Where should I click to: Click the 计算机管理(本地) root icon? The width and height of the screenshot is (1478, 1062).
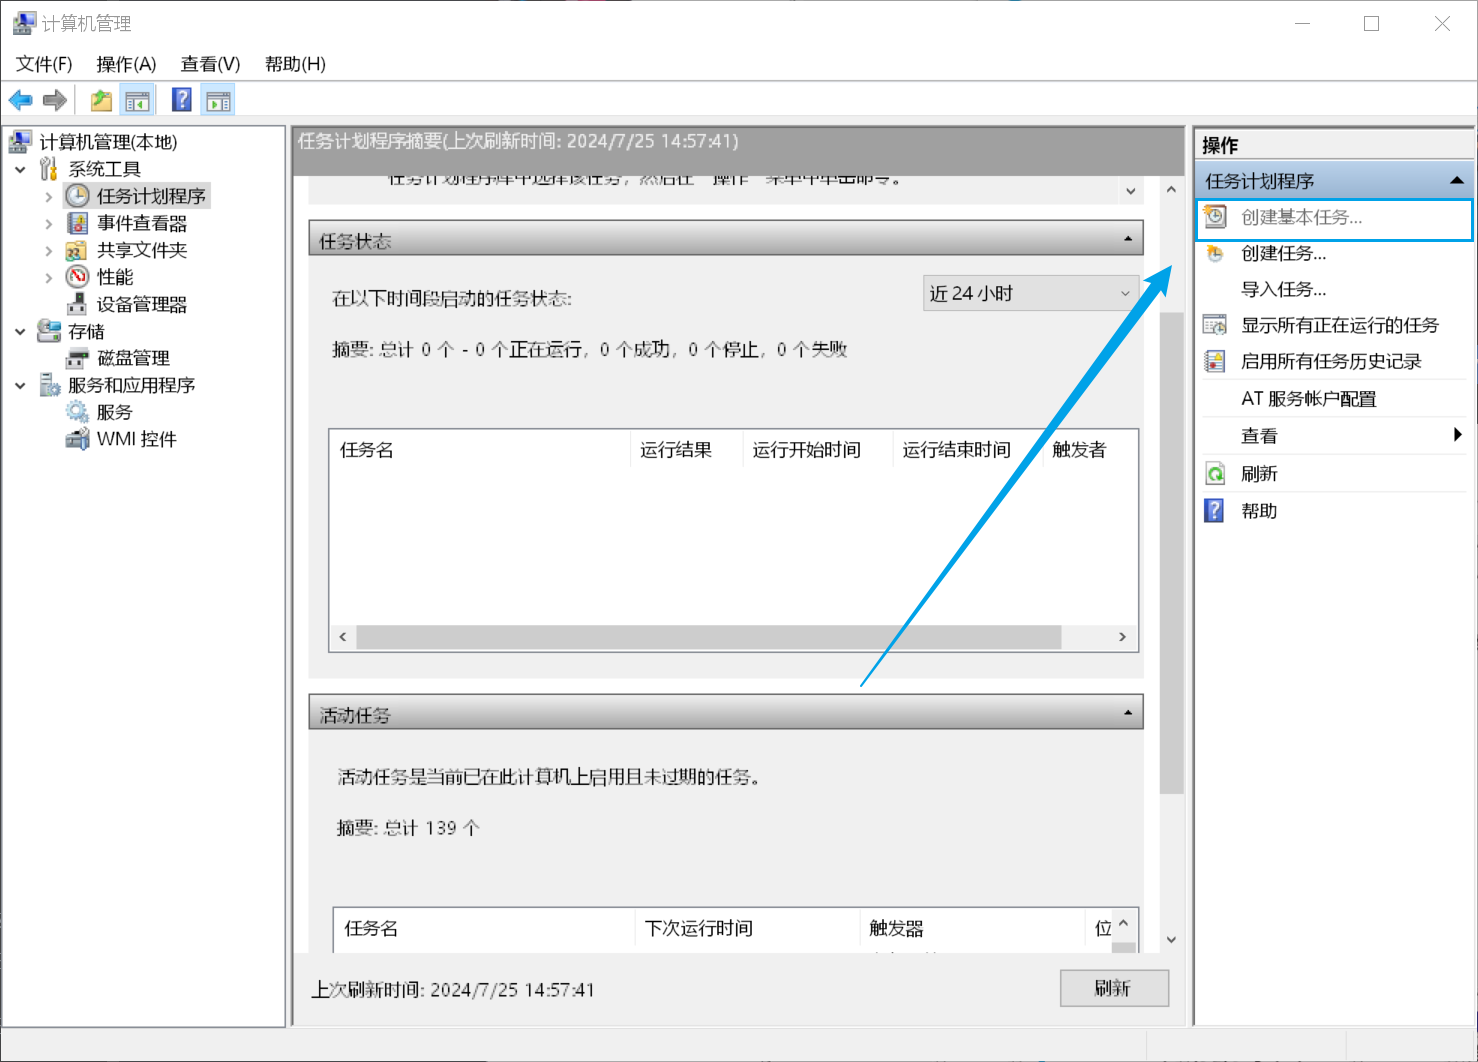click(x=21, y=142)
